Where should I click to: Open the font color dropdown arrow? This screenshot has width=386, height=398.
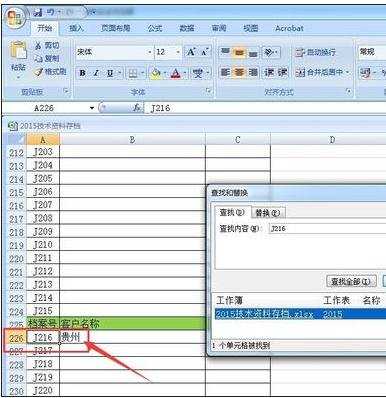185,73
